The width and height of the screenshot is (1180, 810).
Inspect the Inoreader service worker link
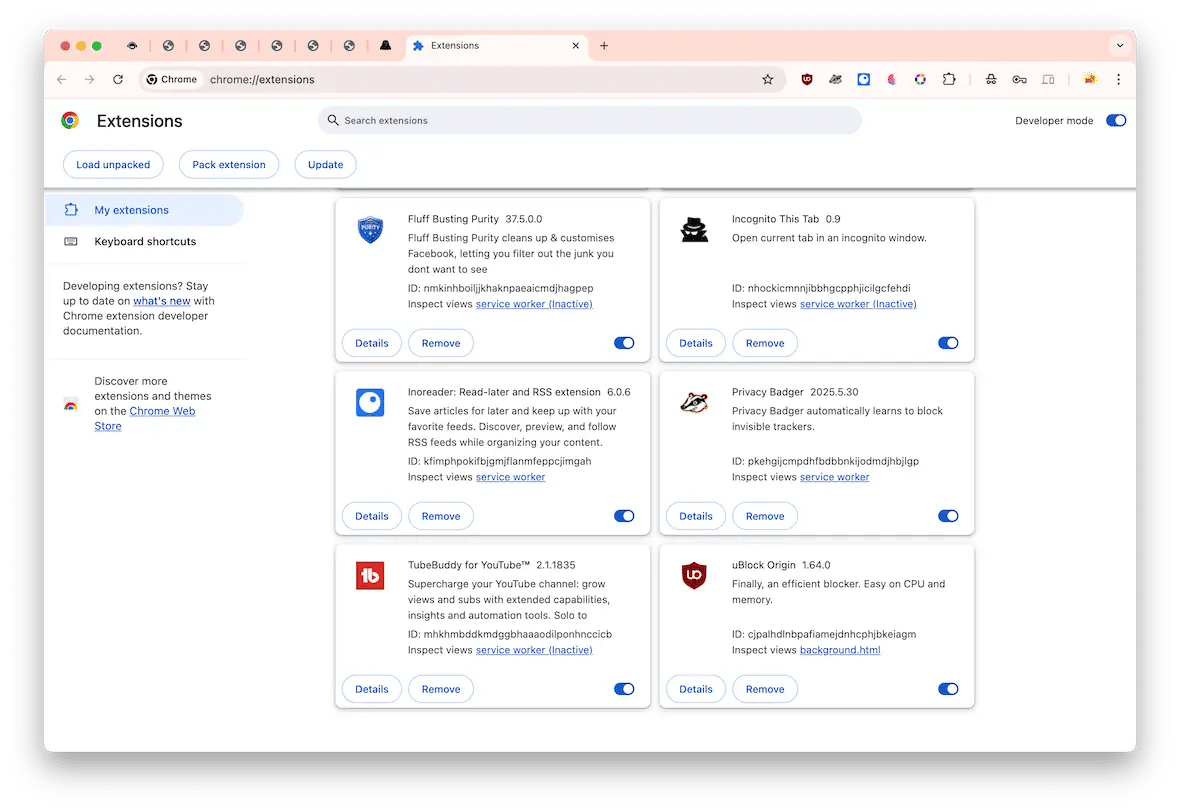point(510,477)
